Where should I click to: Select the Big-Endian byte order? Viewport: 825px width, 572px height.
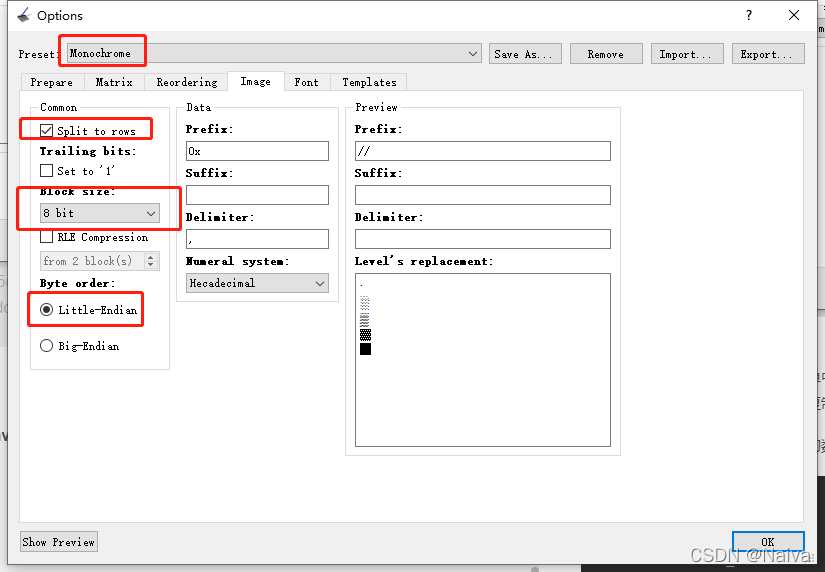point(46,346)
